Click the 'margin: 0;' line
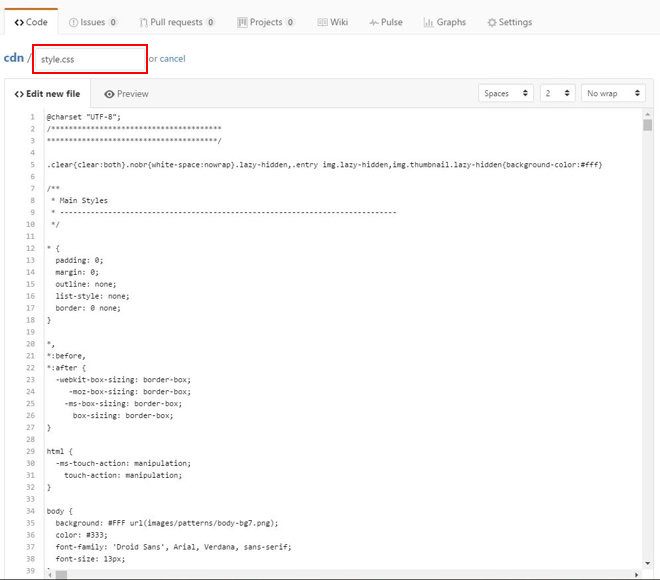The width and height of the screenshot is (660, 580). (77, 272)
